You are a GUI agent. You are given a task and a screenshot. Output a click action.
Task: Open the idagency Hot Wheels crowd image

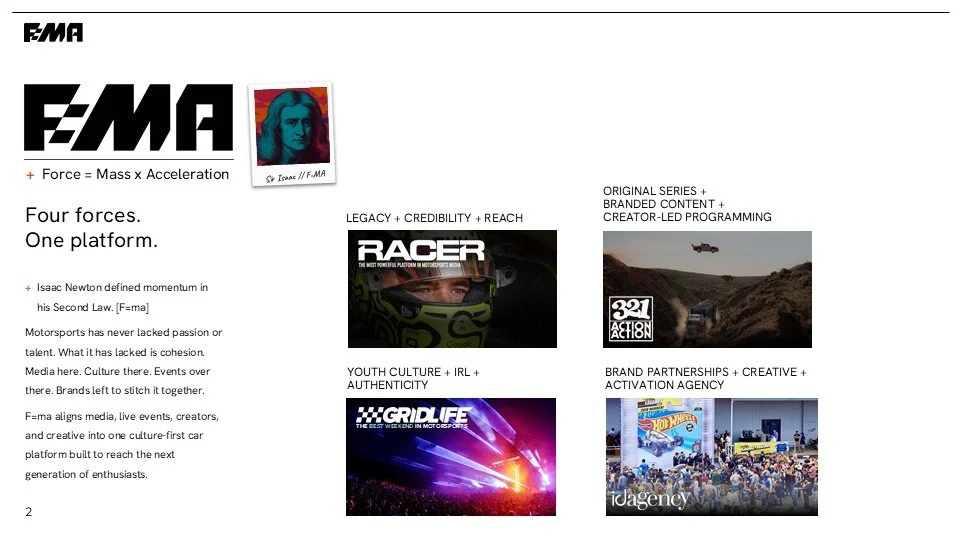click(711, 457)
